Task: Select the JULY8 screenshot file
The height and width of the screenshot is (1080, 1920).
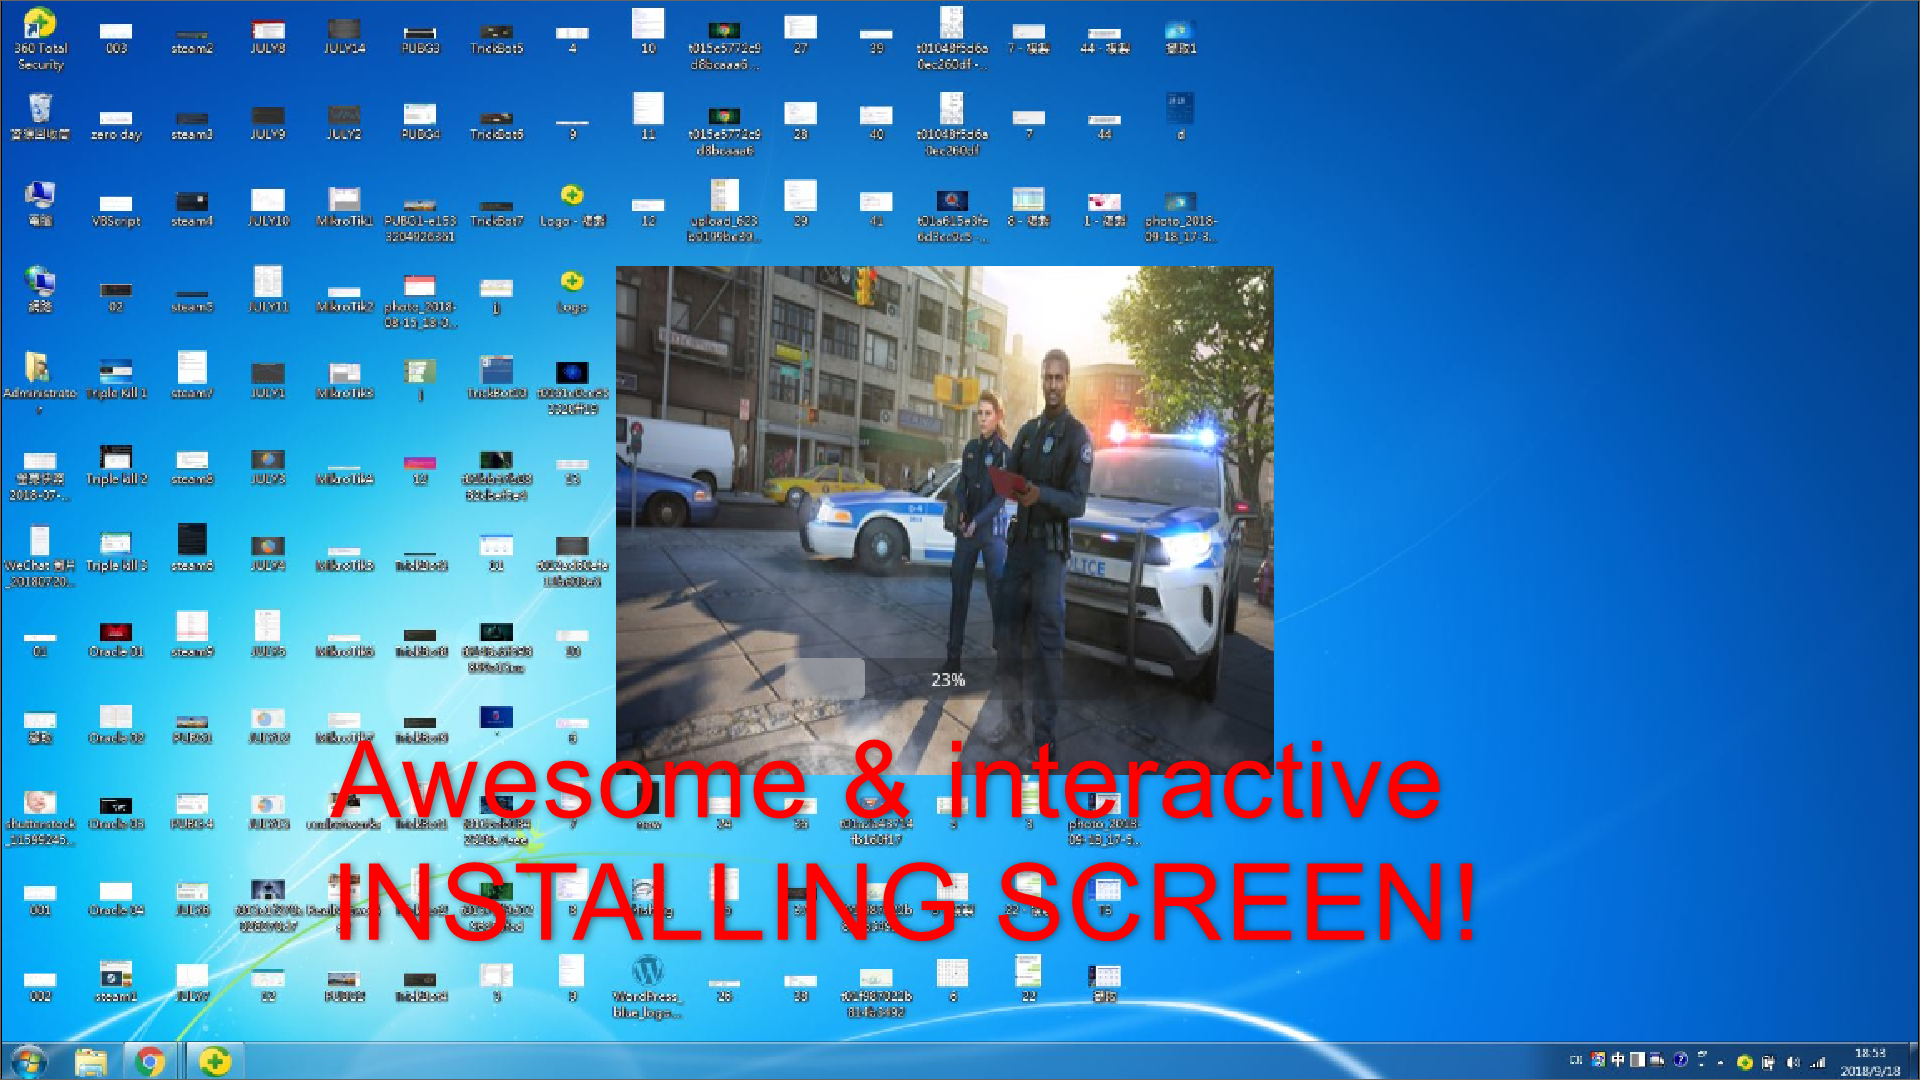Action: tap(268, 38)
